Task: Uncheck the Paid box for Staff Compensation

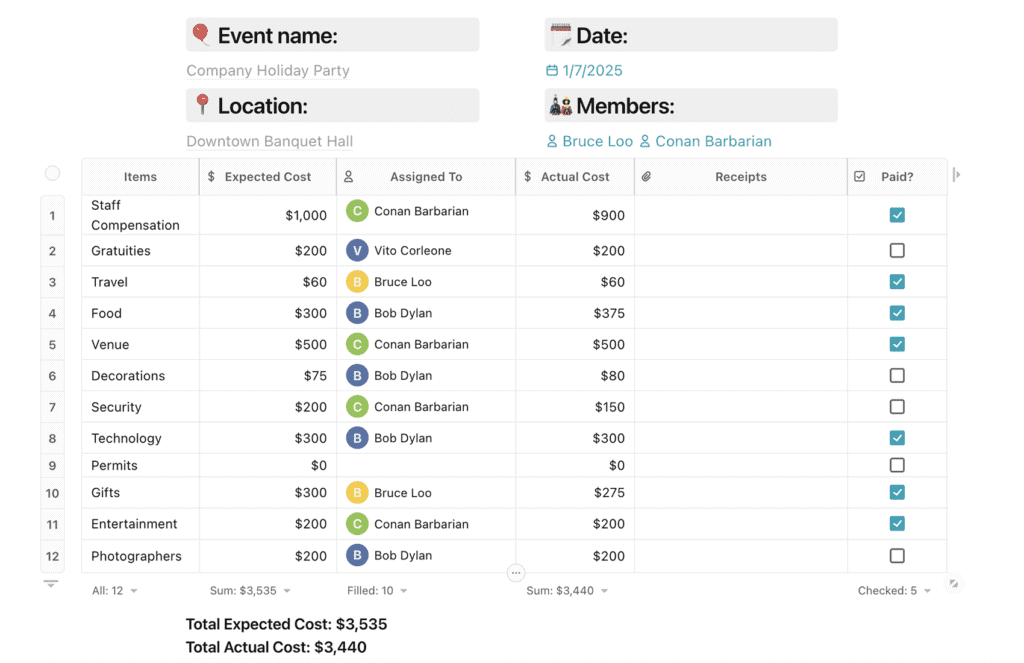Action: pyautogui.click(x=897, y=215)
